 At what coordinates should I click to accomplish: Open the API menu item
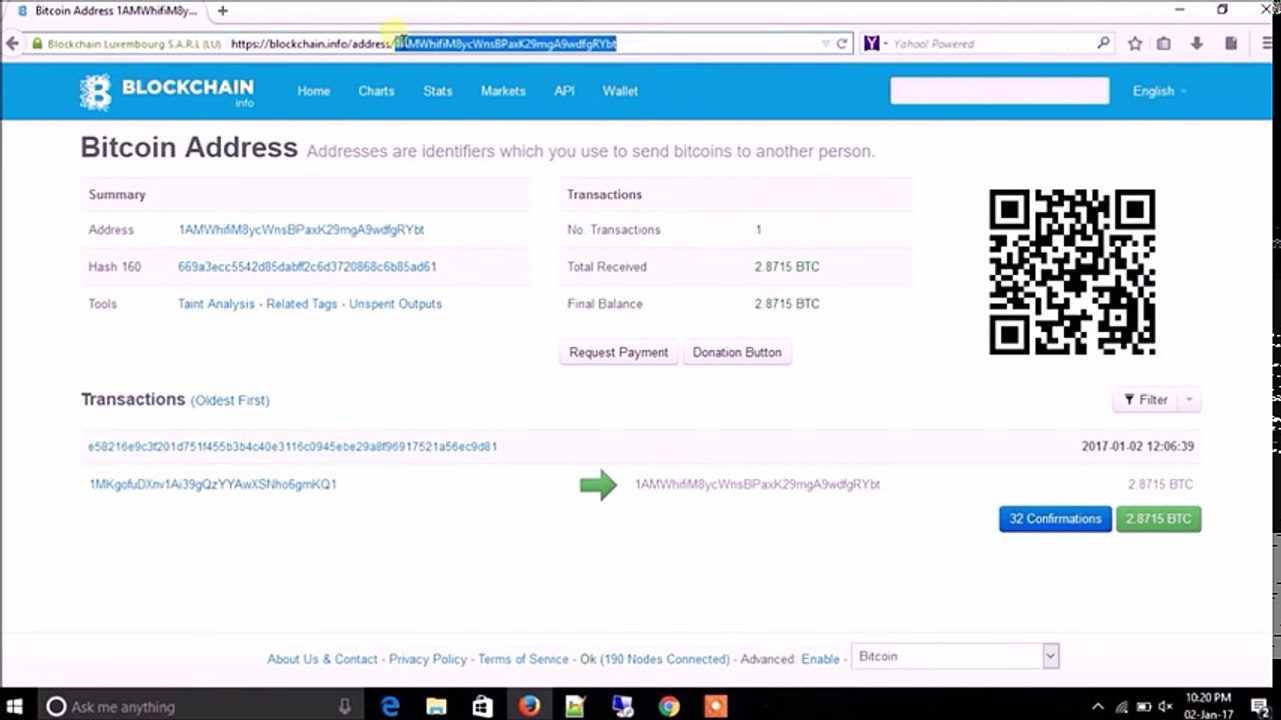click(x=564, y=91)
